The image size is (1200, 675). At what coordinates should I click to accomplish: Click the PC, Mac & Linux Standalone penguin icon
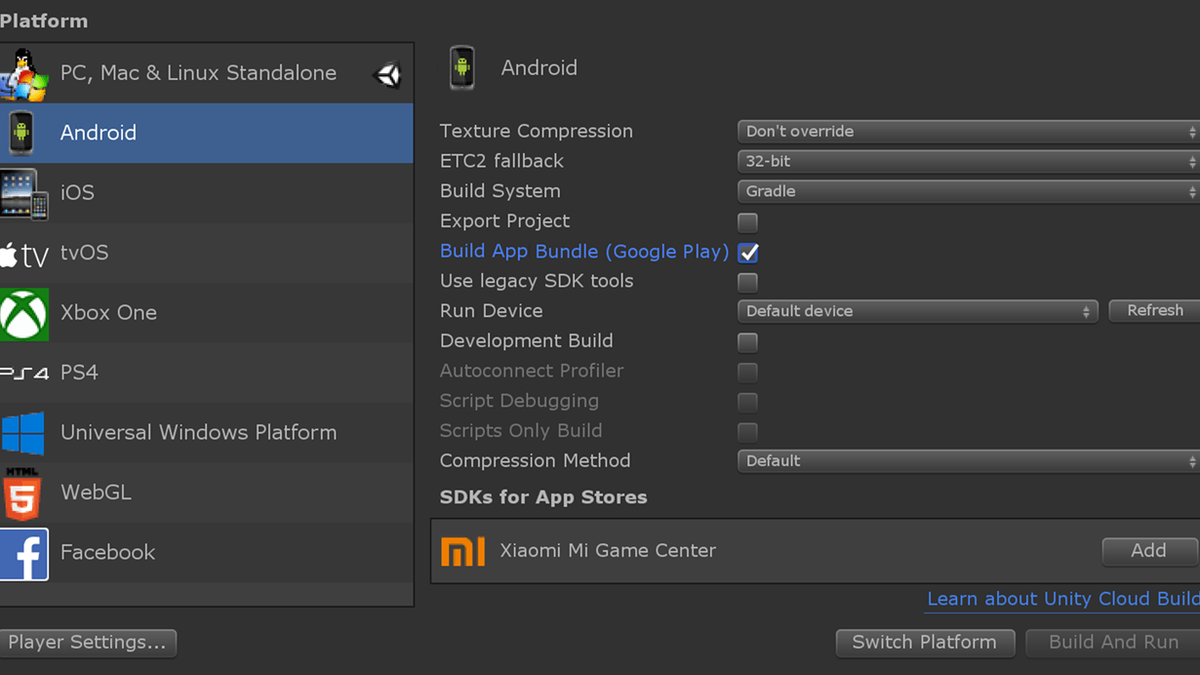[24, 74]
